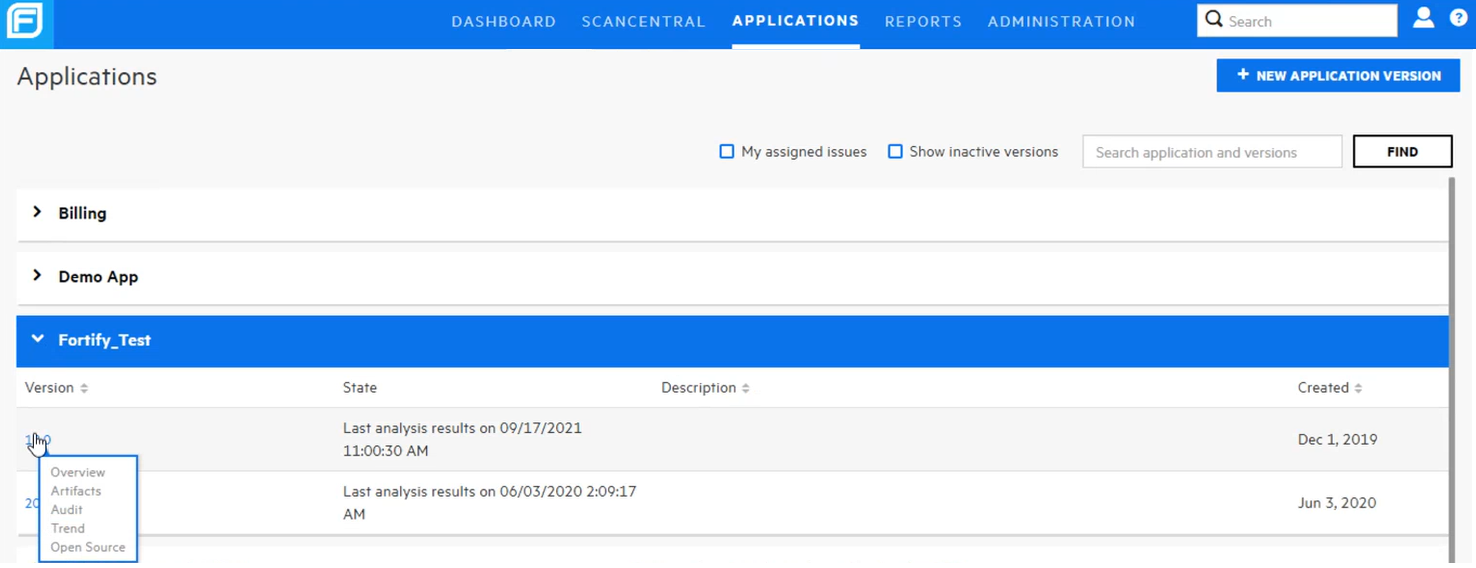The height and width of the screenshot is (568, 1476).
Task: Toggle My assigned issues checkbox
Action: (727, 152)
